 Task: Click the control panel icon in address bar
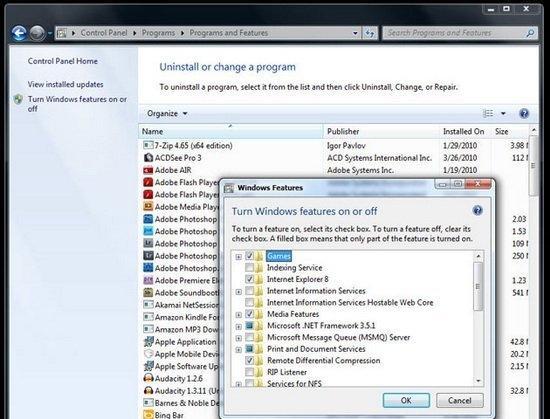click(x=62, y=33)
